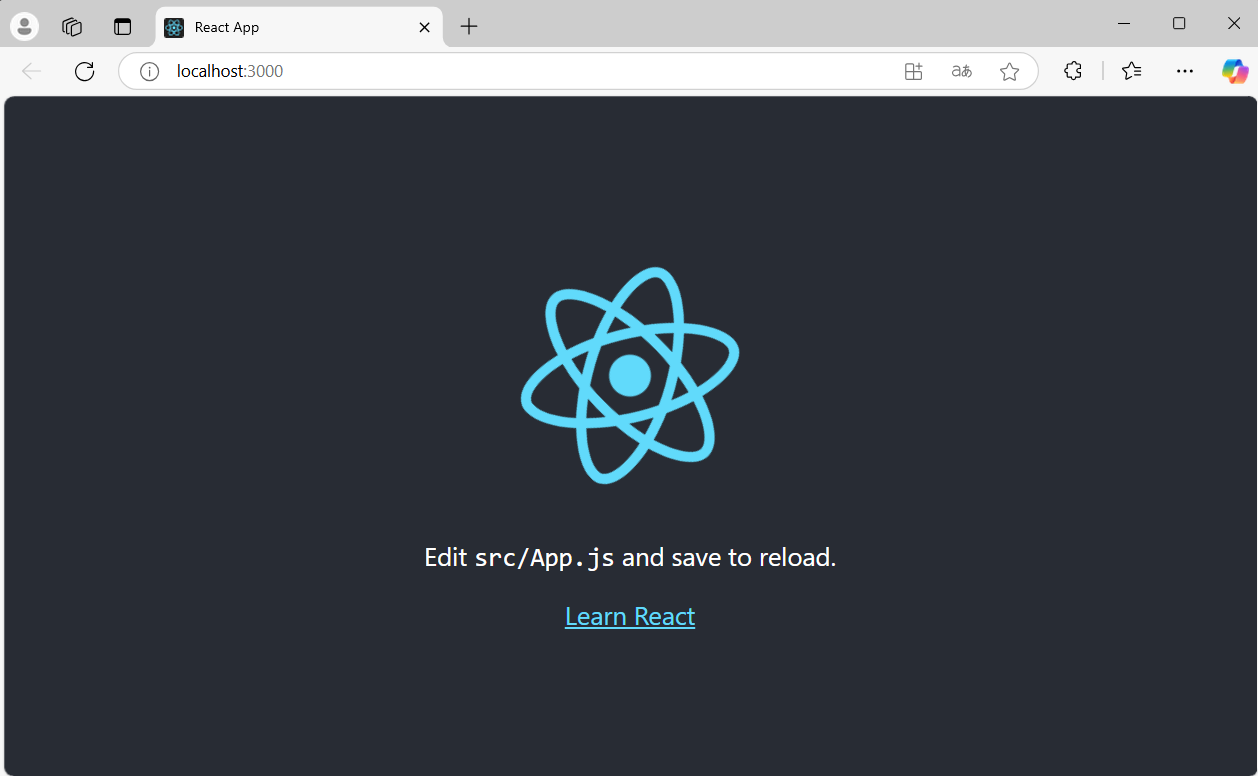Click the spinning React logo
This screenshot has width=1258, height=776.
[x=630, y=375]
